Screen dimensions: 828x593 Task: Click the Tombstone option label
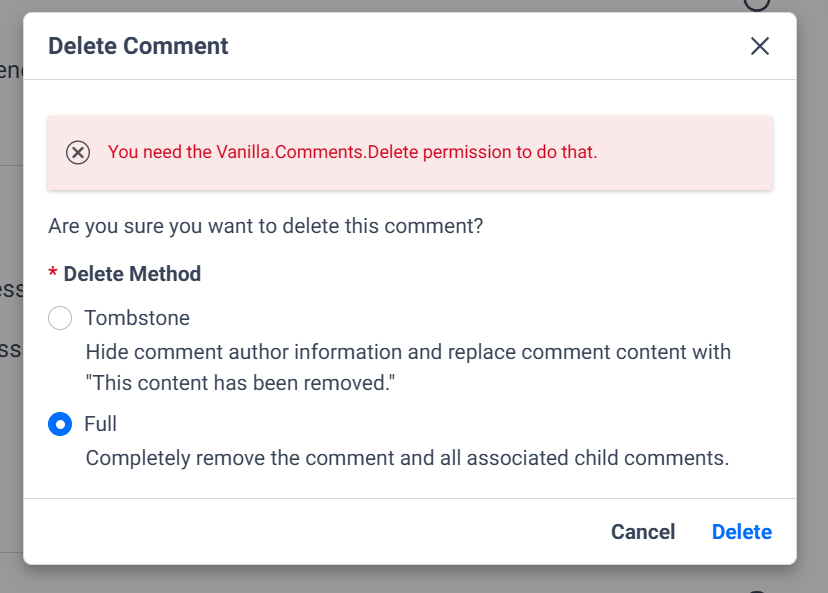click(x=137, y=318)
